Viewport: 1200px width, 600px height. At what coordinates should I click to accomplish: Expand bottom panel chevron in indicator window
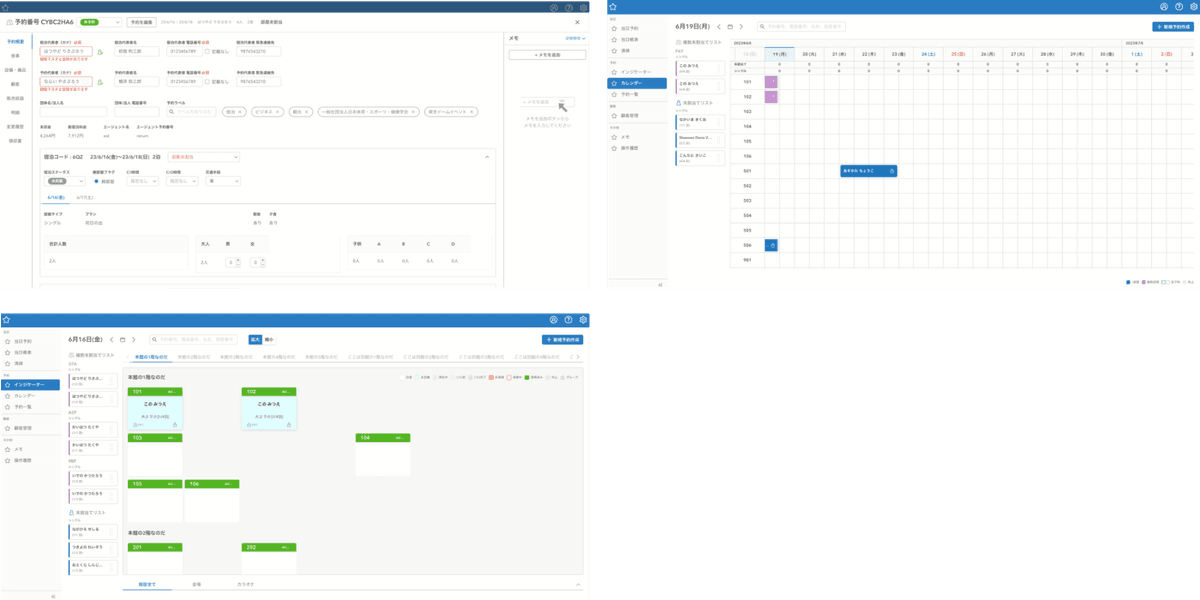(x=577, y=584)
